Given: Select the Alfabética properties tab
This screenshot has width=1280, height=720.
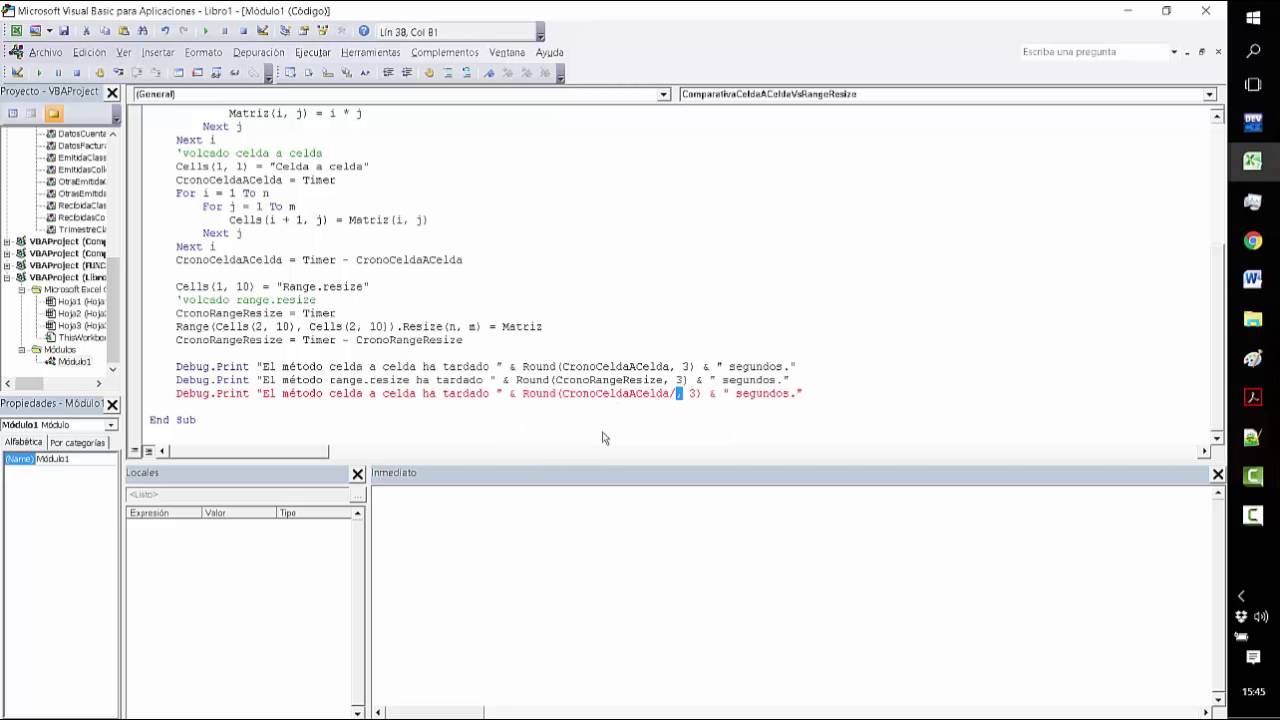Looking at the screenshot, I should (23, 442).
